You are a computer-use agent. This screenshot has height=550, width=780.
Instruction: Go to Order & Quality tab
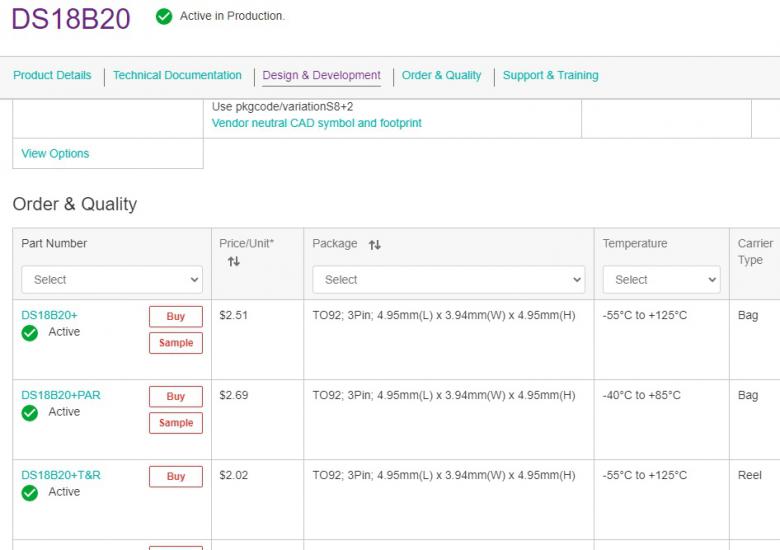[441, 76]
